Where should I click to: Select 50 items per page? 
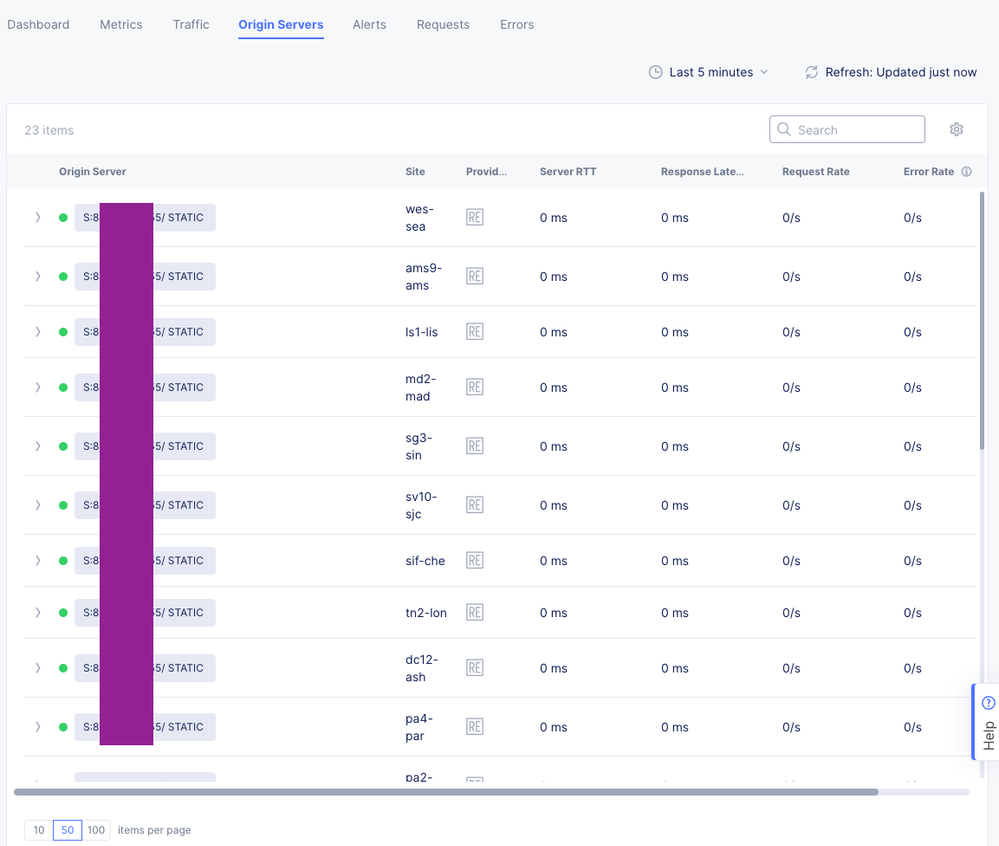[x=67, y=830]
